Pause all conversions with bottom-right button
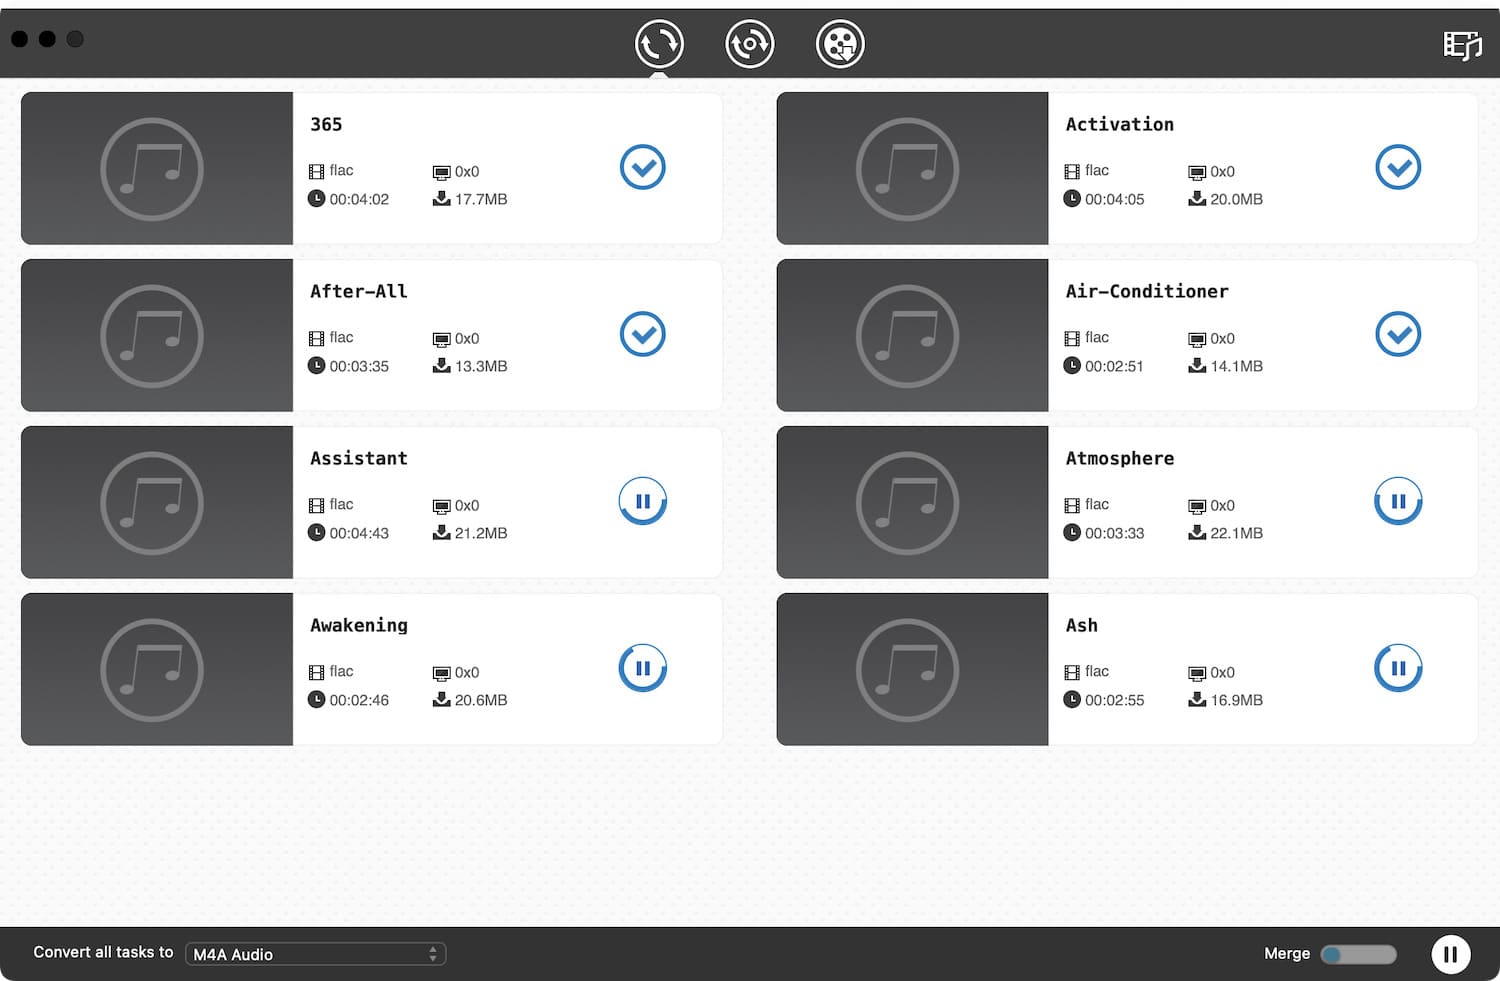This screenshot has width=1500, height=981. click(x=1450, y=954)
